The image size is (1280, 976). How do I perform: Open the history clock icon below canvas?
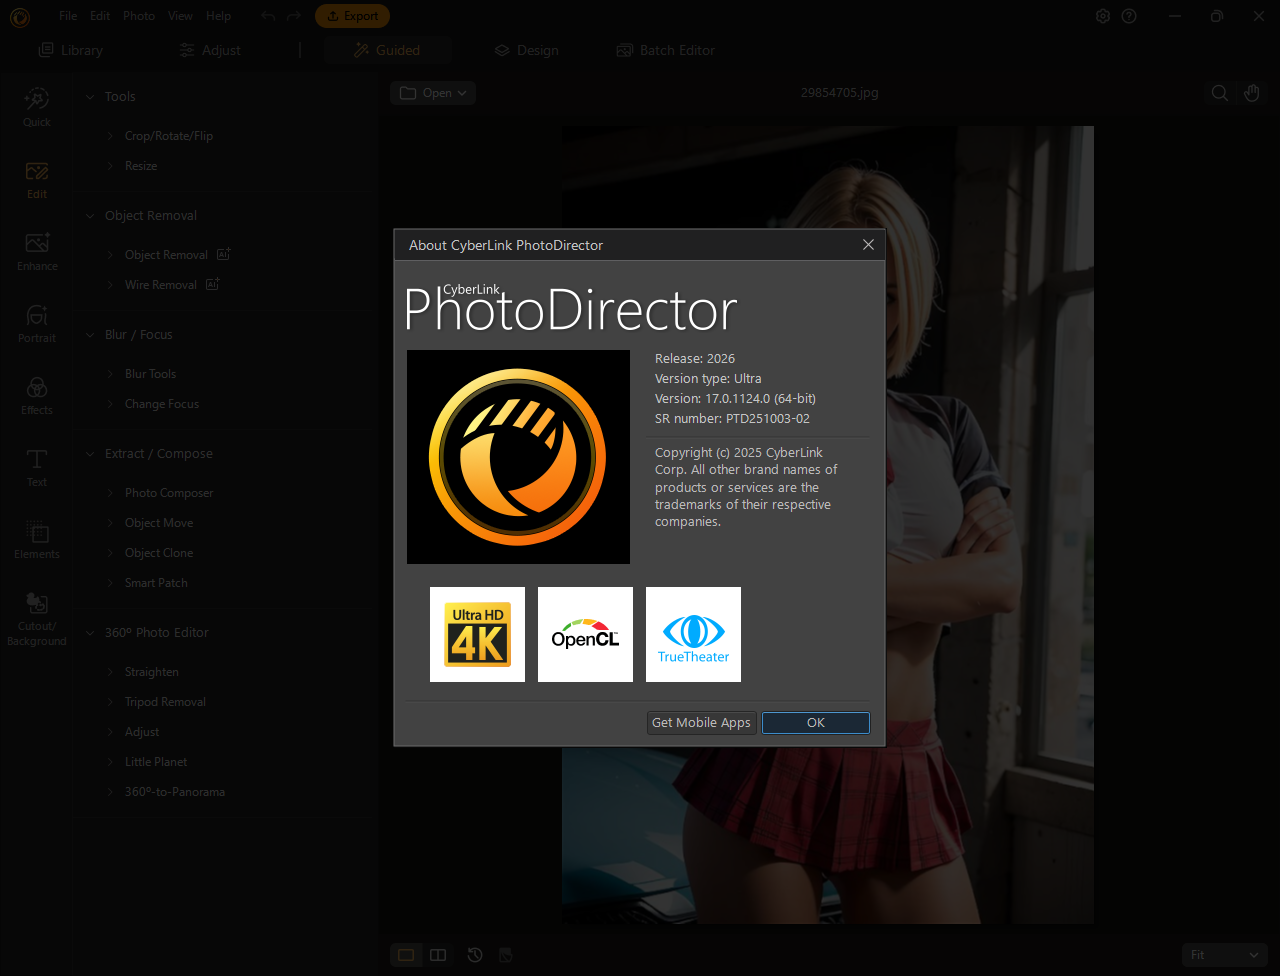point(475,955)
